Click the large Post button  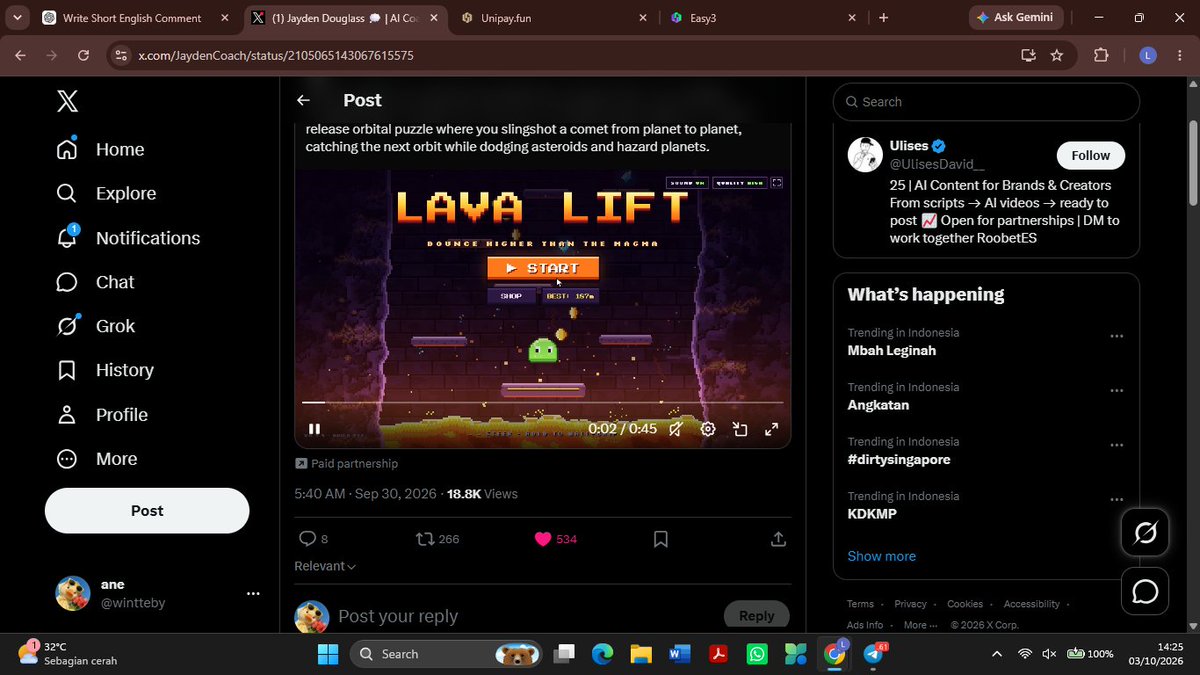[x=147, y=510]
